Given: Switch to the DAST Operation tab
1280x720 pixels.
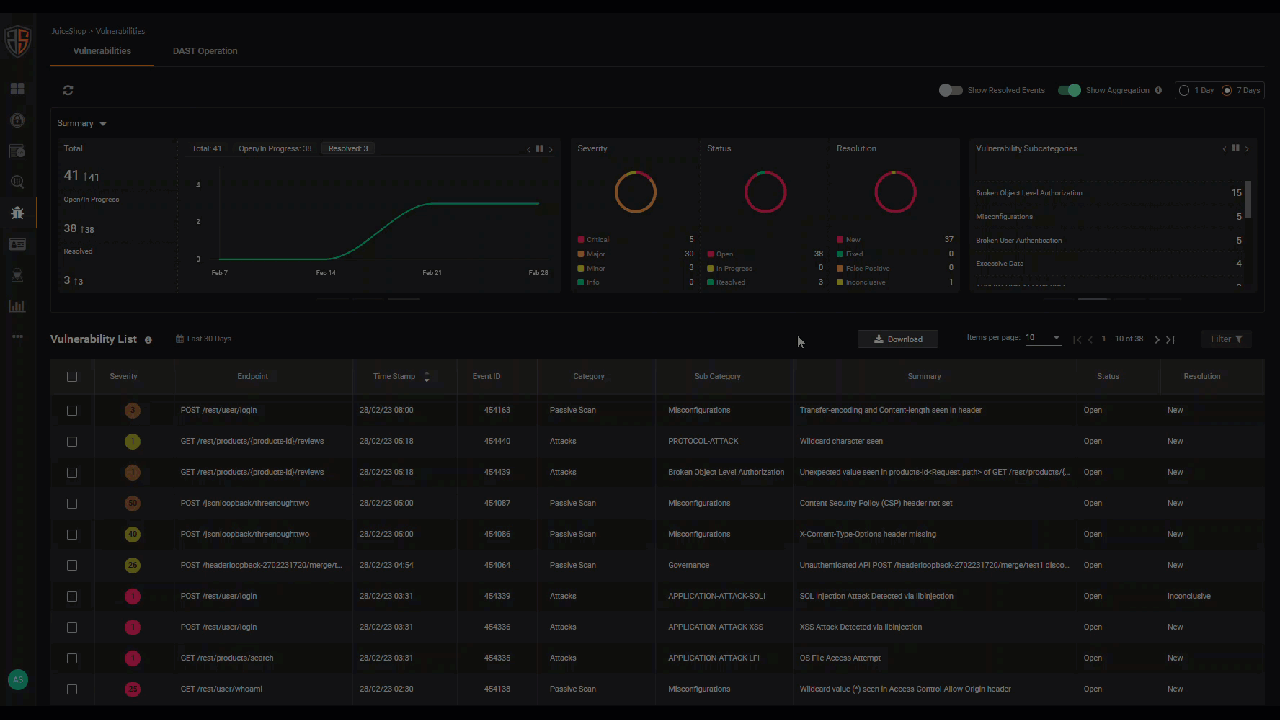Looking at the screenshot, I should [205, 51].
